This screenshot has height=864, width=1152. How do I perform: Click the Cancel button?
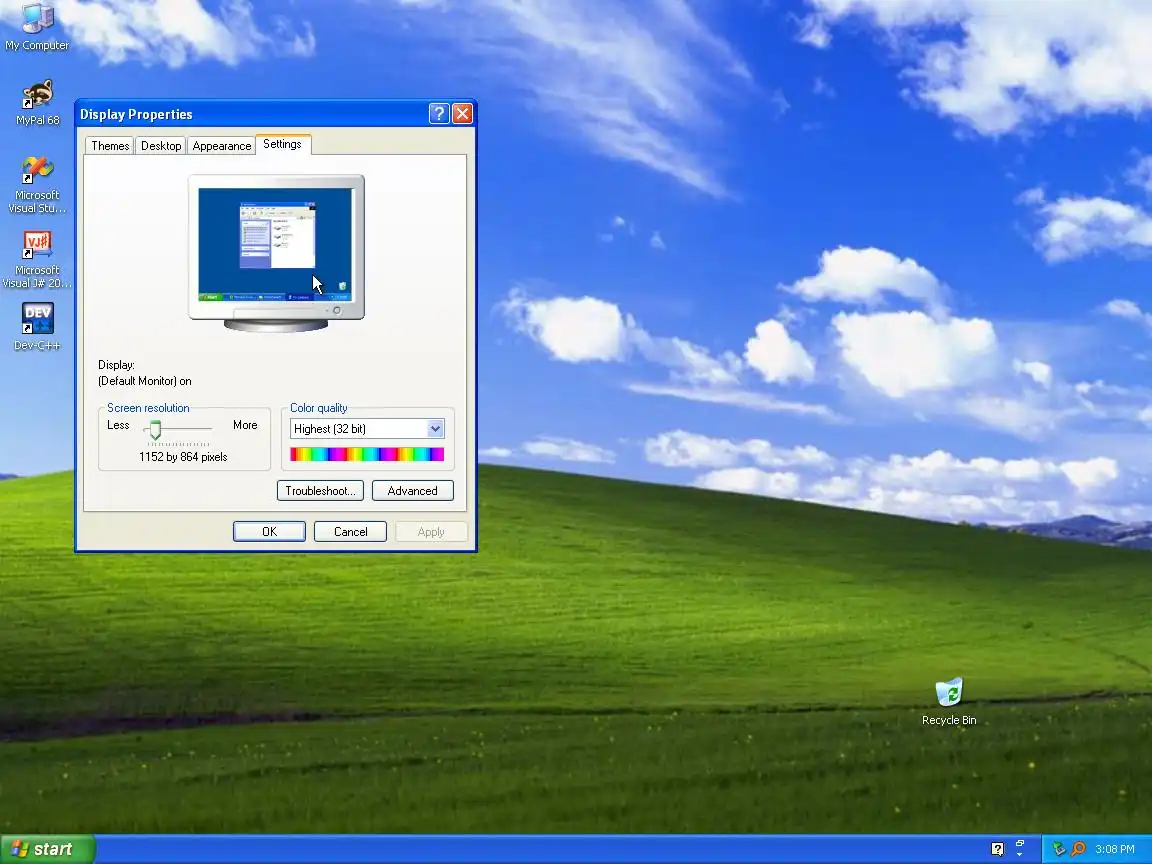350,531
